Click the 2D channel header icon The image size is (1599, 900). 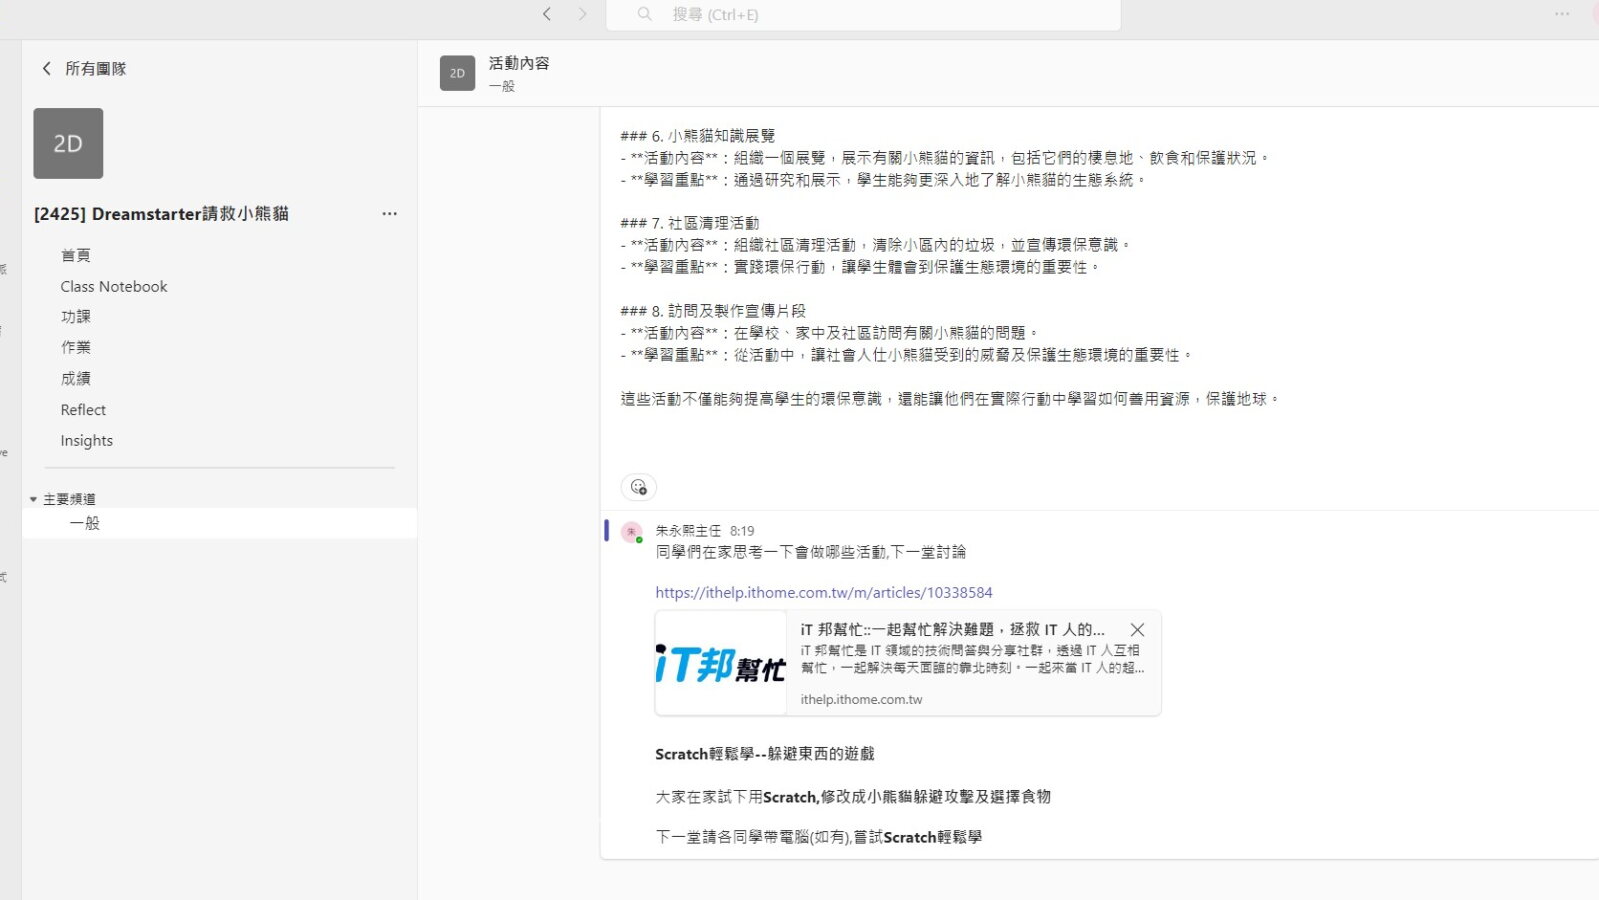(x=457, y=73)
